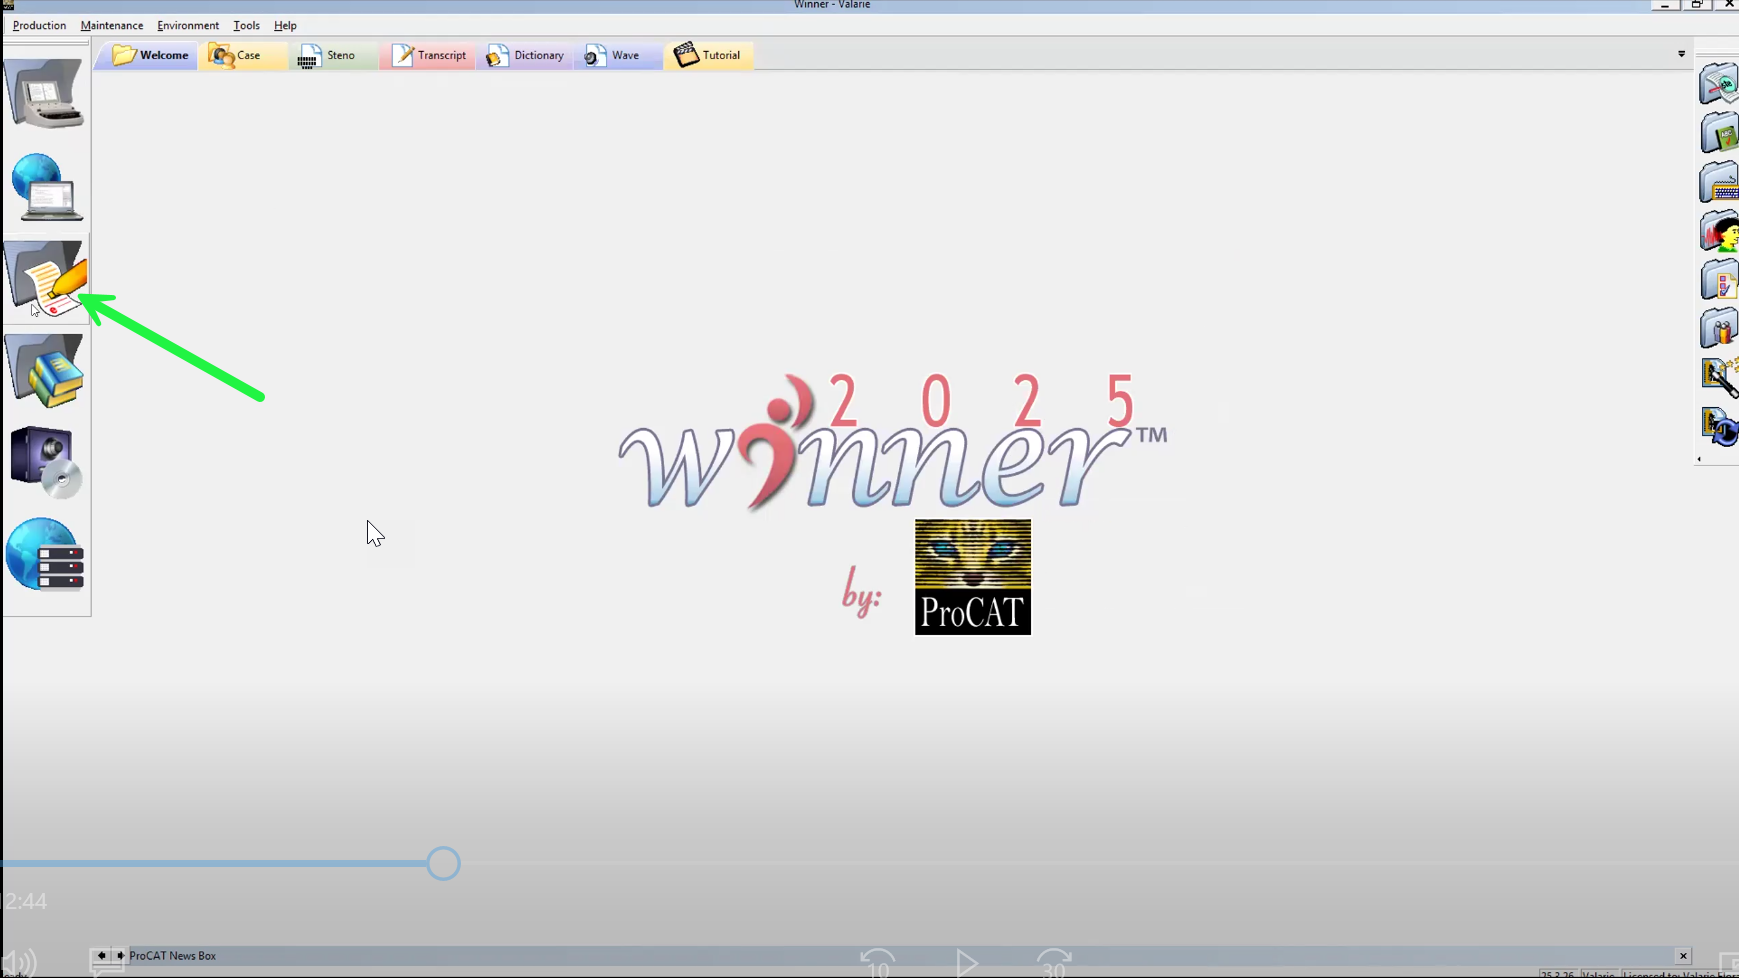Open the steno writer realtime icon in left sidebar
This screenshot has width=1739, height=978.
point(45,93)
